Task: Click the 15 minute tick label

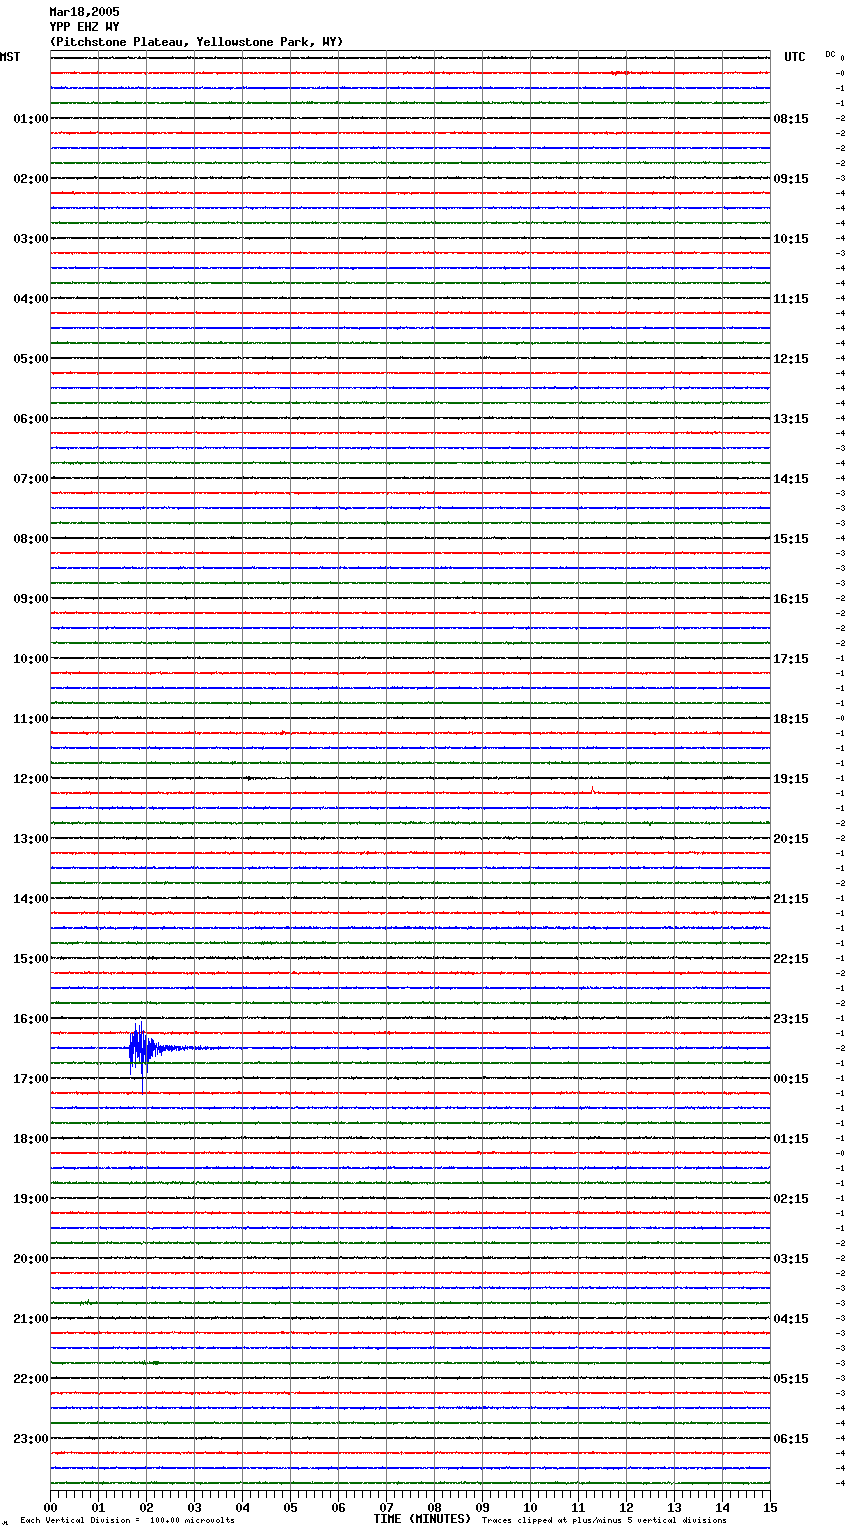Action: [770, 1508]
